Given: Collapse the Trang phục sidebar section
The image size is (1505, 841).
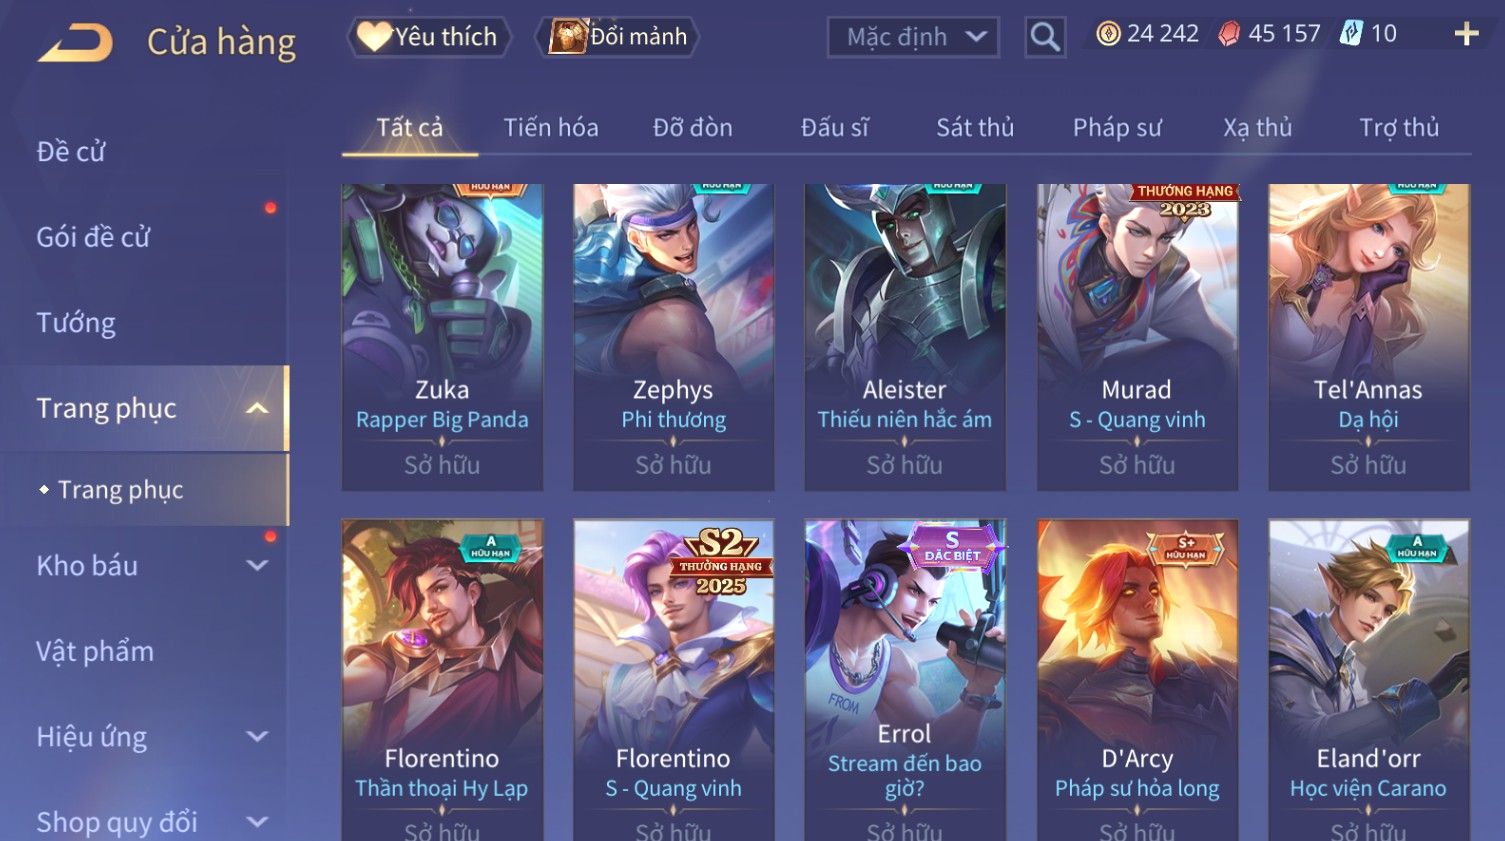Looking at the screenshot, I should click(x=257, y=408).
